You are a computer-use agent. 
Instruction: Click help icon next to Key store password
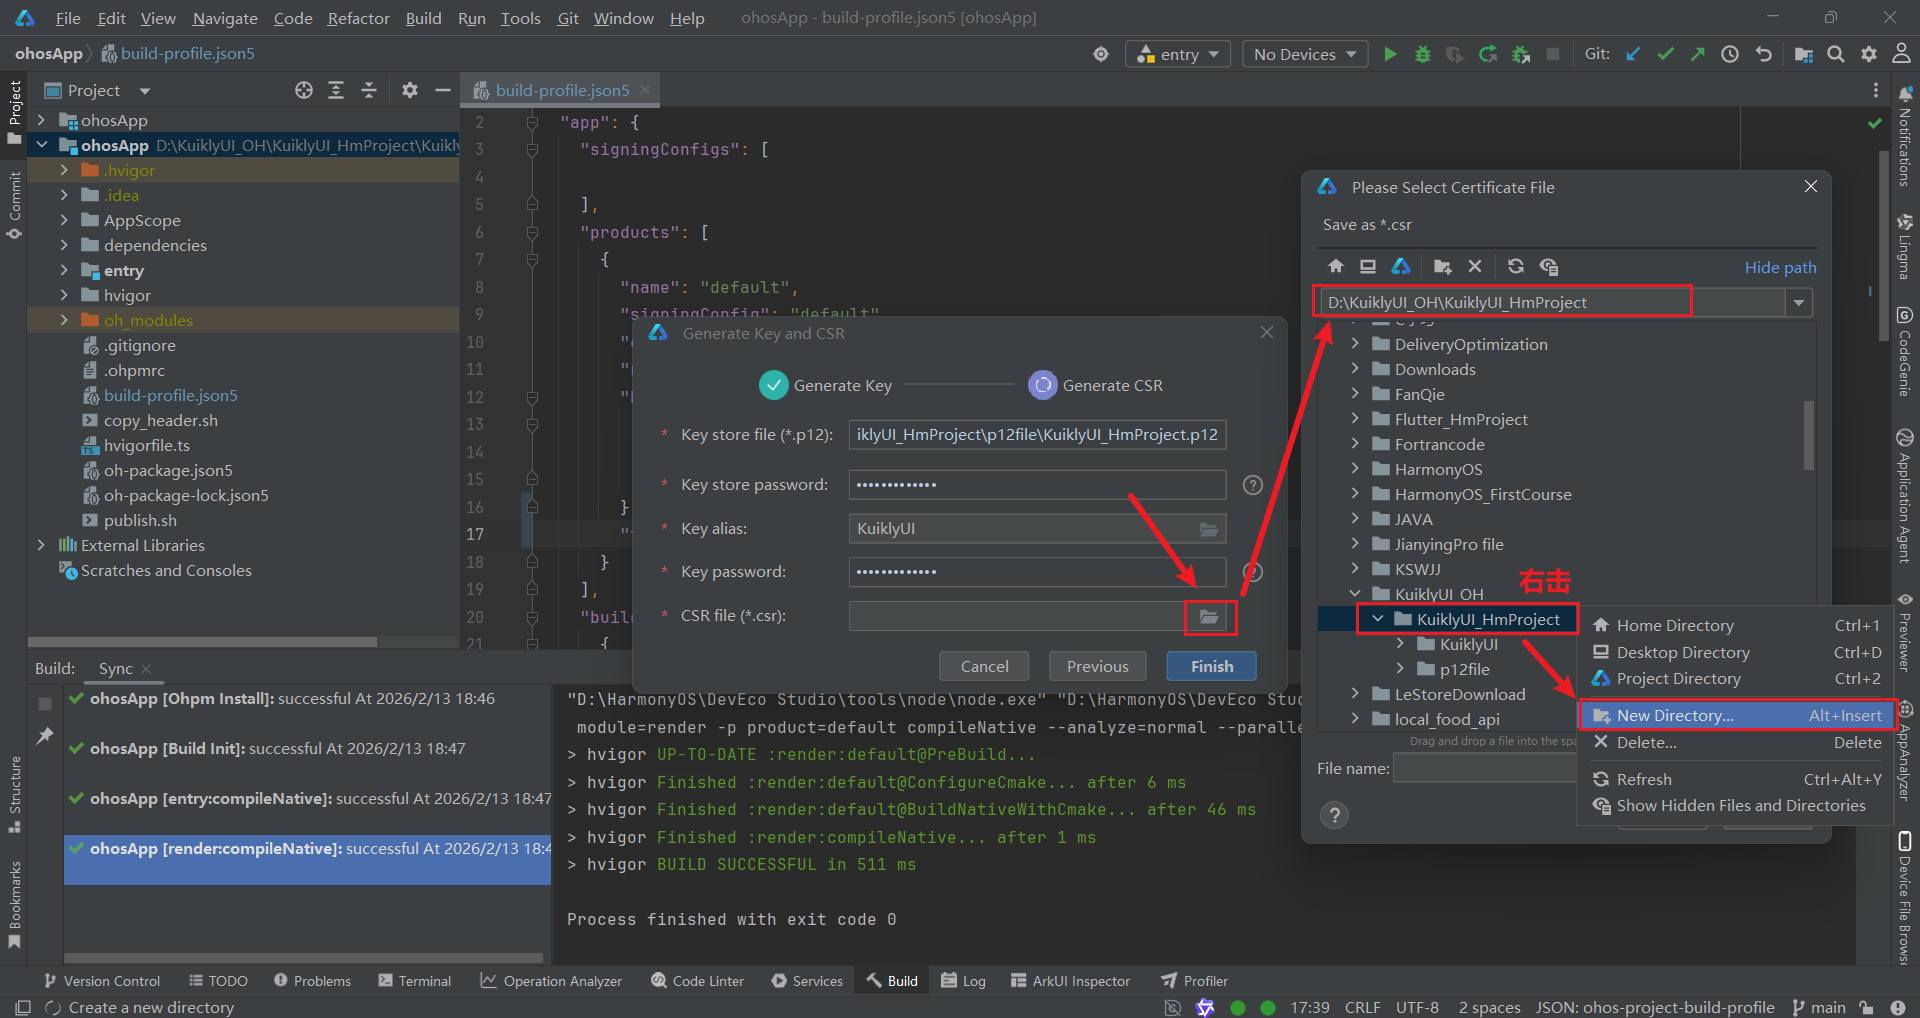[x=1253, y=485]
